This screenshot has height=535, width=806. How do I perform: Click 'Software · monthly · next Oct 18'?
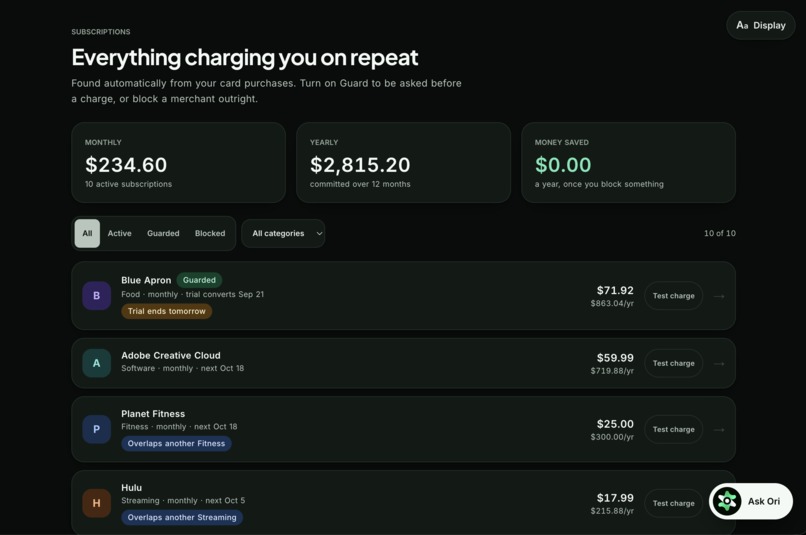point(182,368)
